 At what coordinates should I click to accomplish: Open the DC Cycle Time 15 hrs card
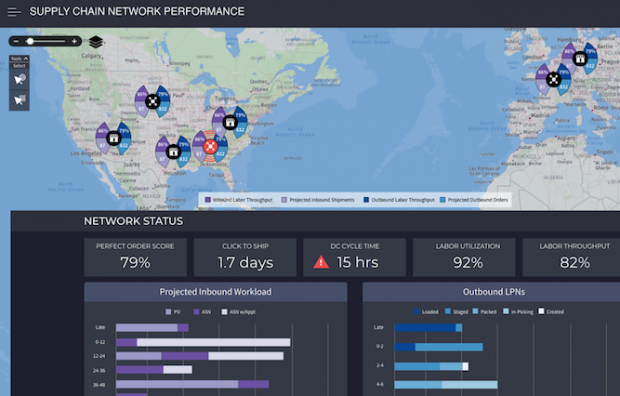354,257
